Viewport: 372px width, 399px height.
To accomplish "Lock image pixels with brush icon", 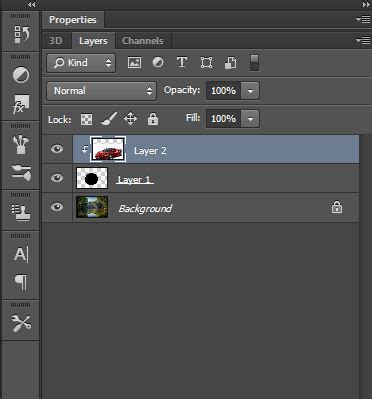I will tap(109, 119).
